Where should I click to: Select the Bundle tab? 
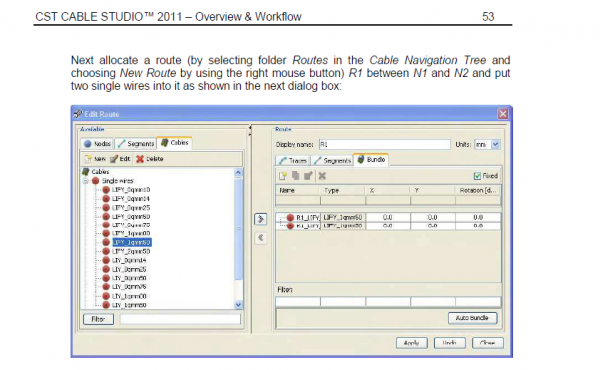tap(371, 160)
